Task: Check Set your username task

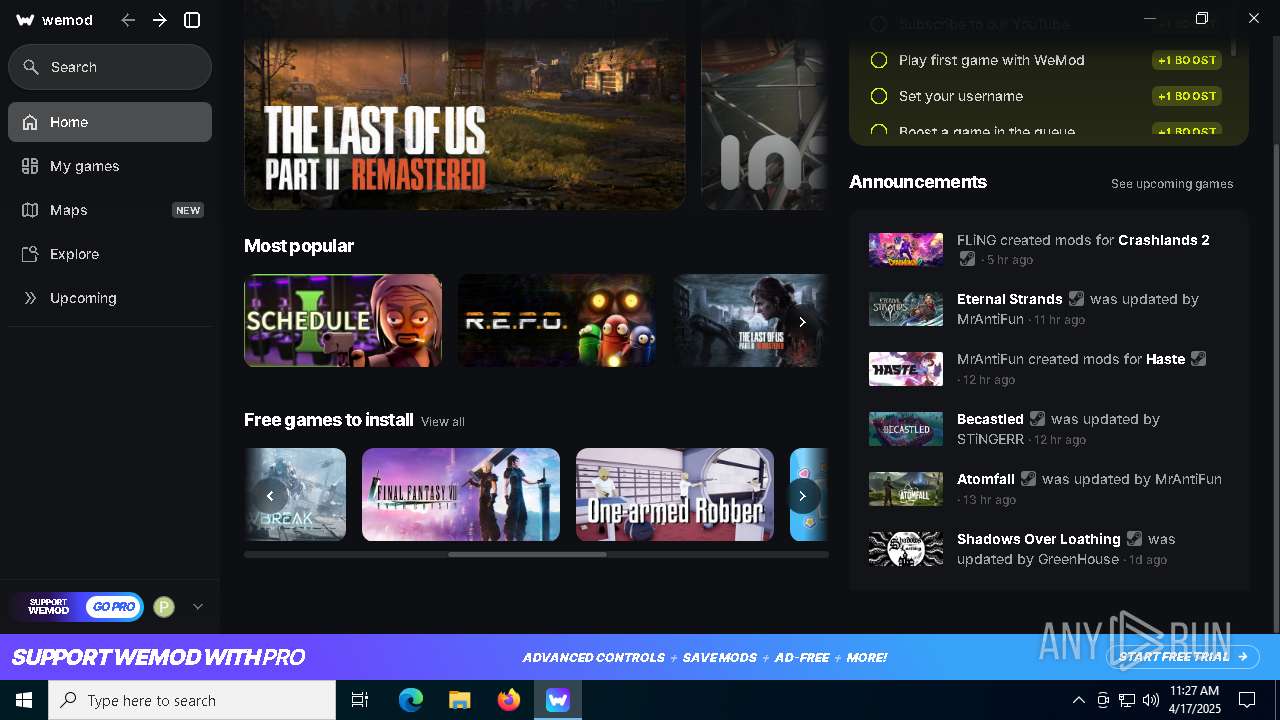Action: (x=879, y=96)
